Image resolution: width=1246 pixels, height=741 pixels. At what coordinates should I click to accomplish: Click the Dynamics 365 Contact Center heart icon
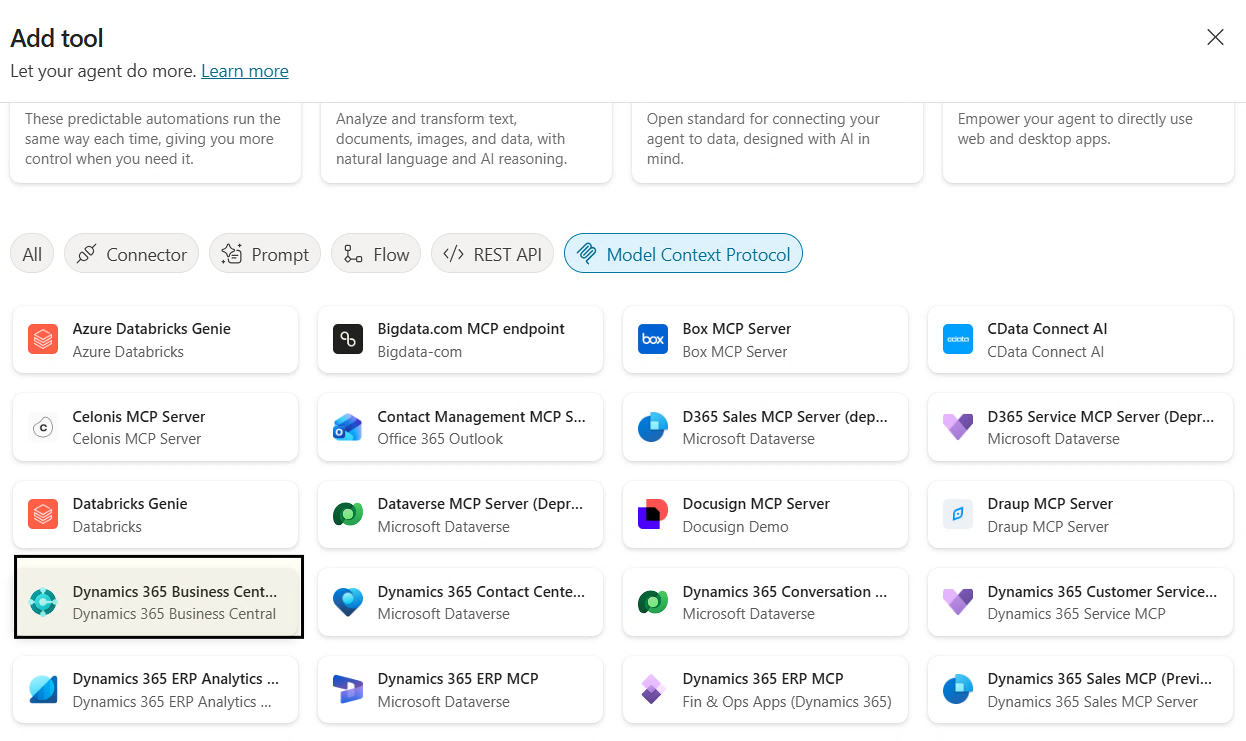point(347,602)
